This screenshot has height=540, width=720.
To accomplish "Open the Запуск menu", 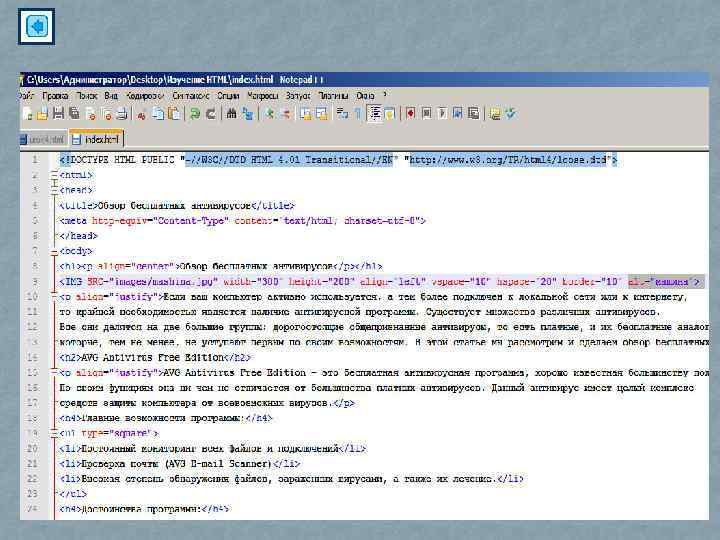I will (298, 96).
